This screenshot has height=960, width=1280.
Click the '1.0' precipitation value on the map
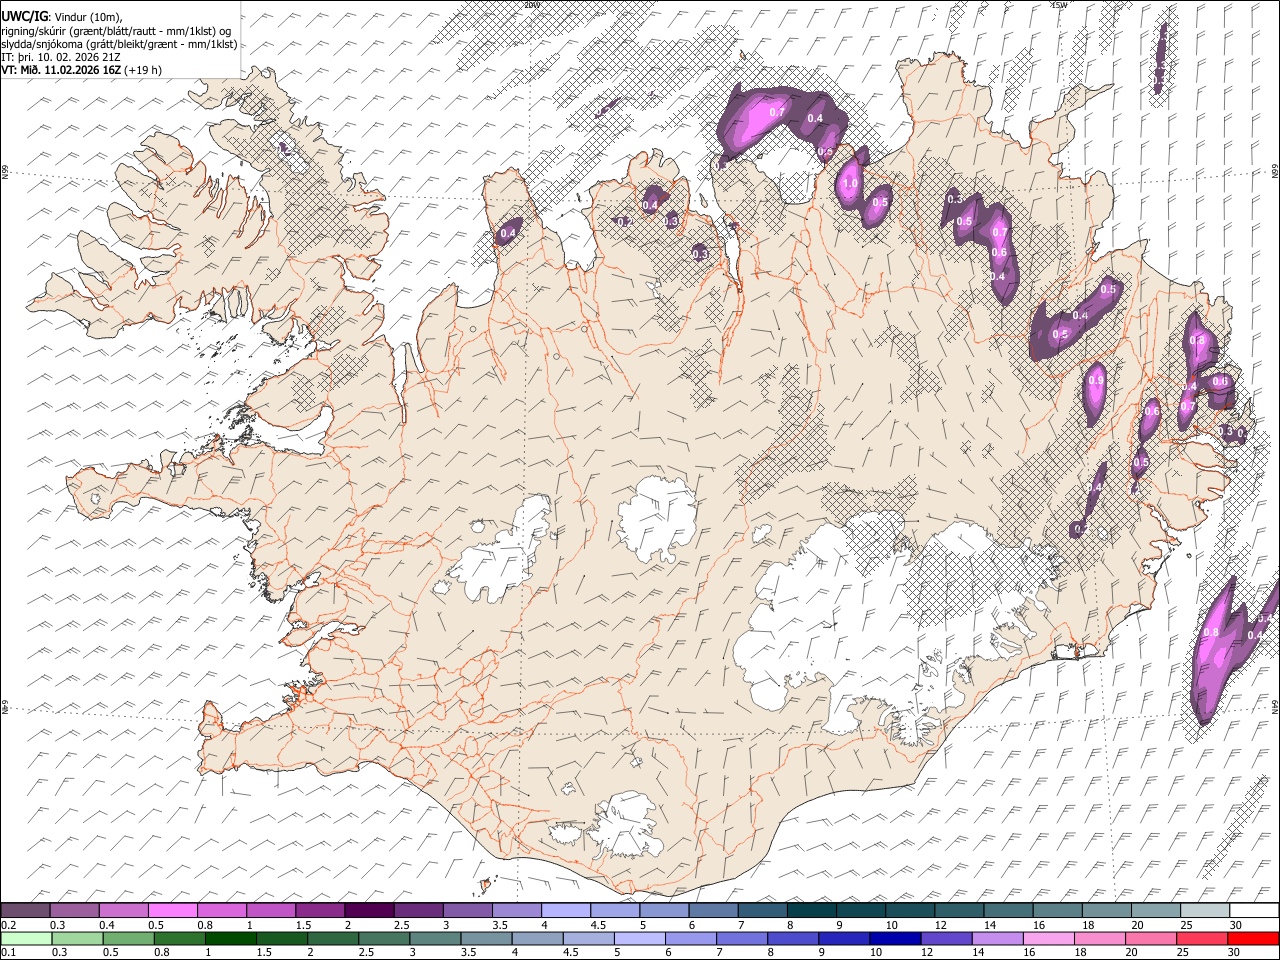pyautogui.click(x=851, y=184)
